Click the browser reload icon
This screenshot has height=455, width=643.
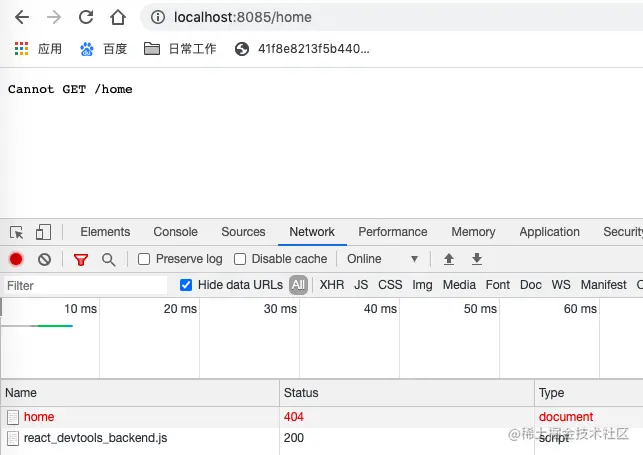[x=86, y=17]
